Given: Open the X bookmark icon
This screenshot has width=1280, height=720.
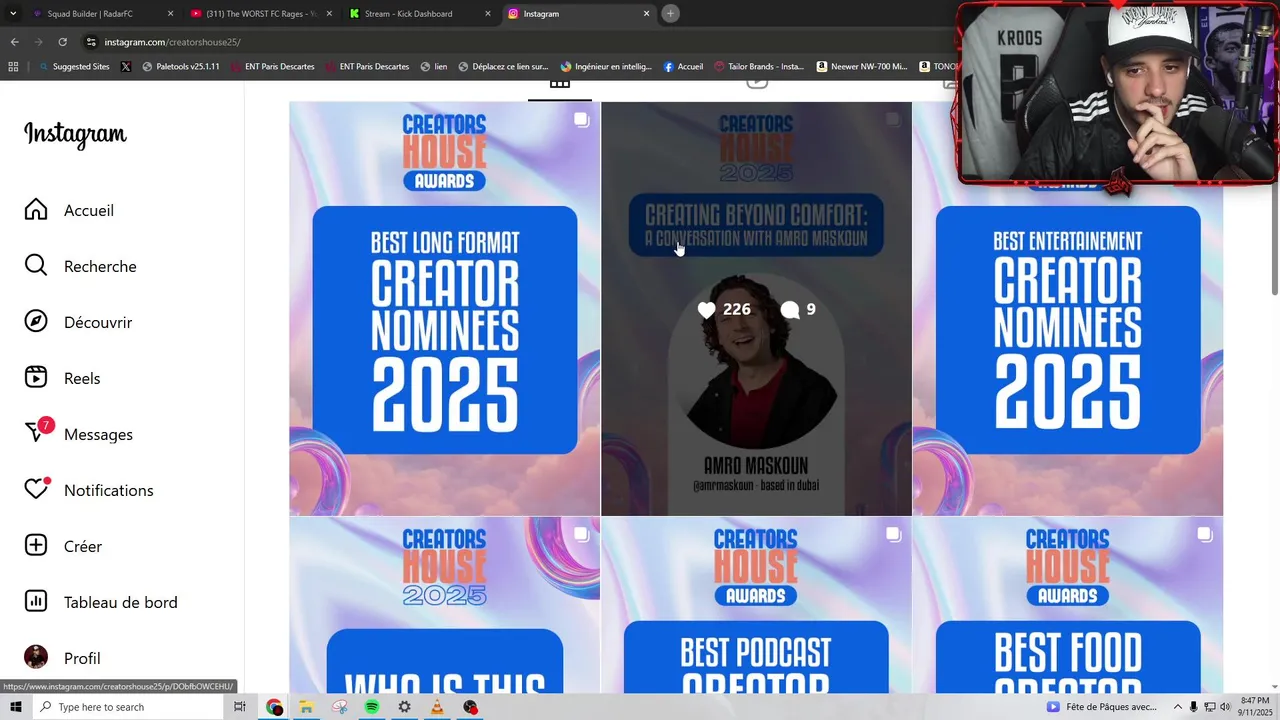Looking at the screenshot, I should click(x=125, y=66).
